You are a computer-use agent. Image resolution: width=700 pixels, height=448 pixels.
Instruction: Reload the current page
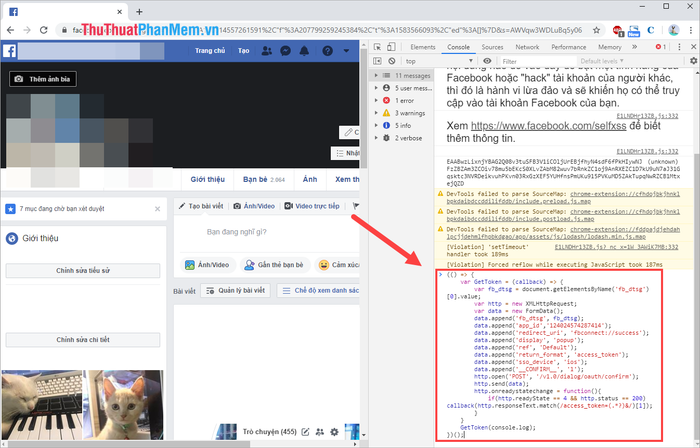click(43, 30)
